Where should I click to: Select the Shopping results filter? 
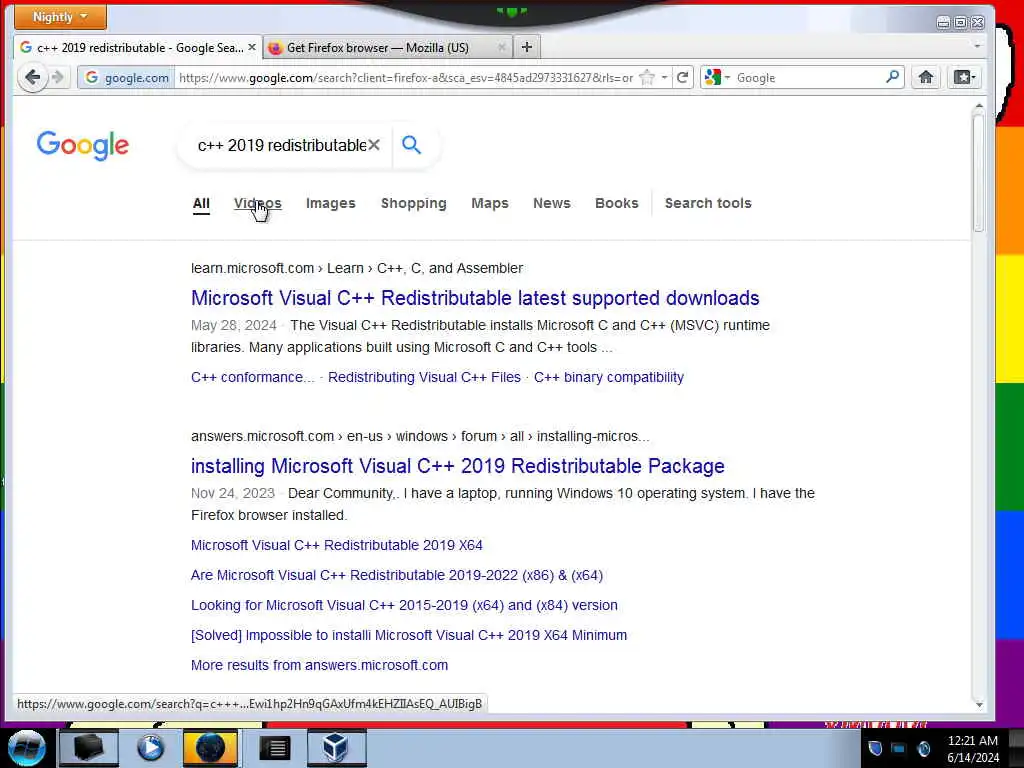click(x=413, y=203)
